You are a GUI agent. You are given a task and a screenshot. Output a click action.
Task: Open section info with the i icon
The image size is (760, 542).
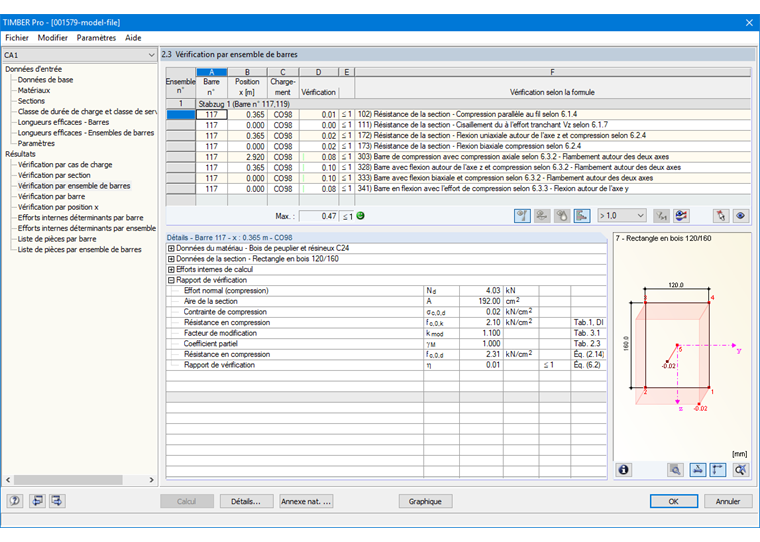pos(624,469)
